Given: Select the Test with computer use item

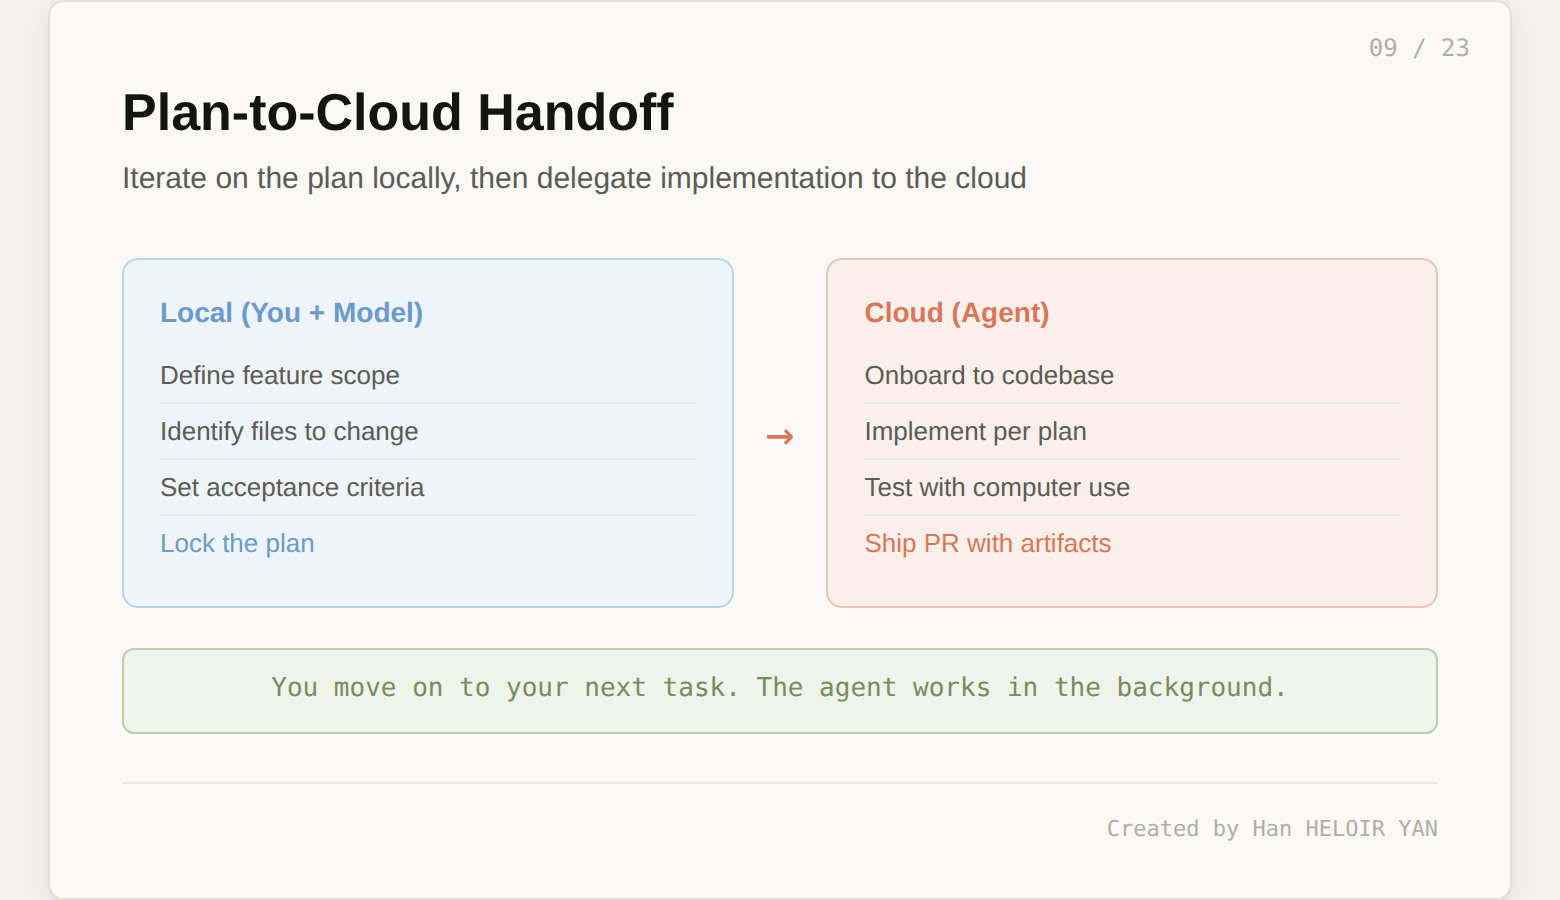Looking at the screenshot, I should (996, 488).
